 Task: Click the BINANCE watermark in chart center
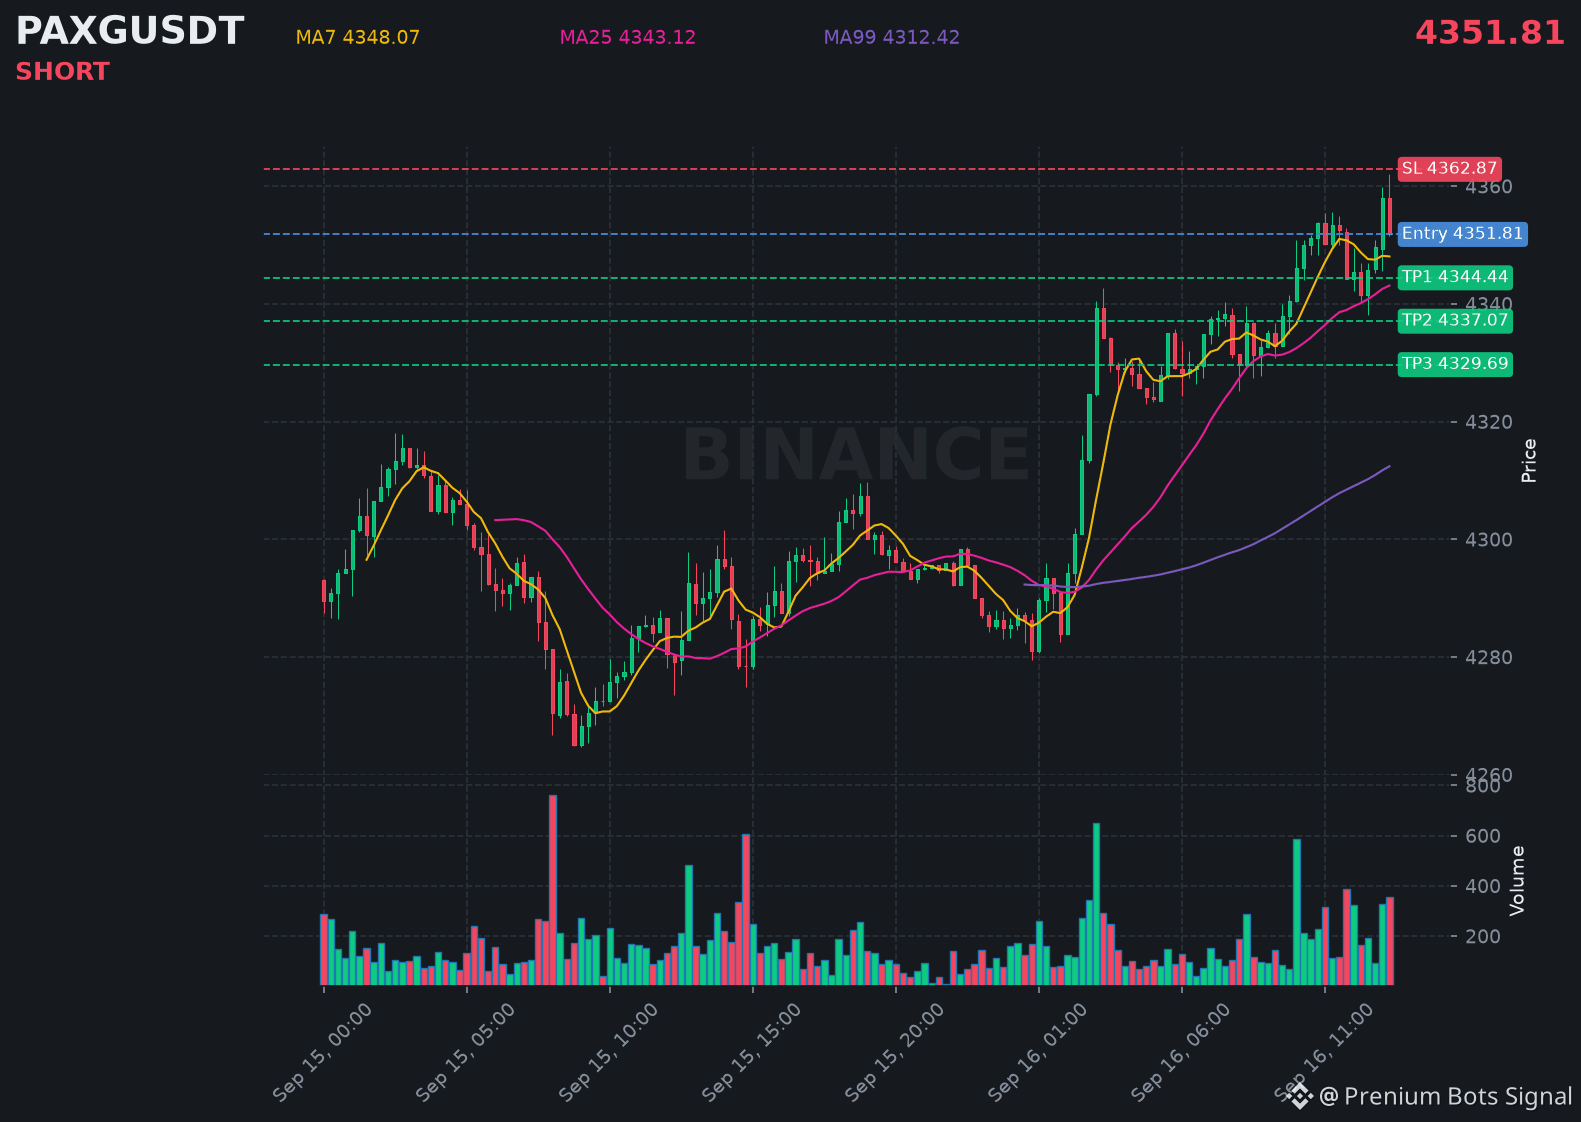[x=856, y=455]
